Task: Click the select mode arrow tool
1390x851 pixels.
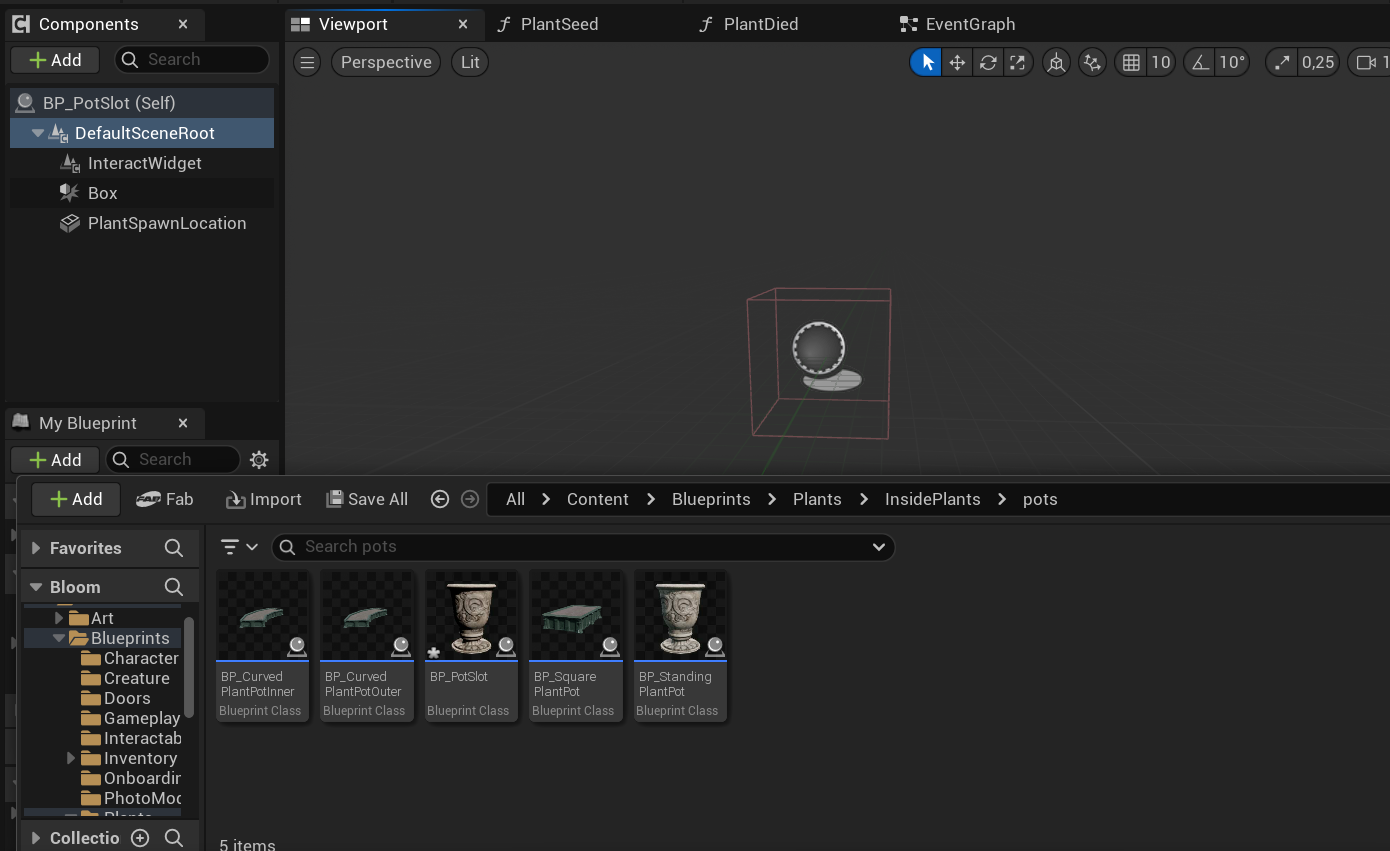Action: click(927, 63)
